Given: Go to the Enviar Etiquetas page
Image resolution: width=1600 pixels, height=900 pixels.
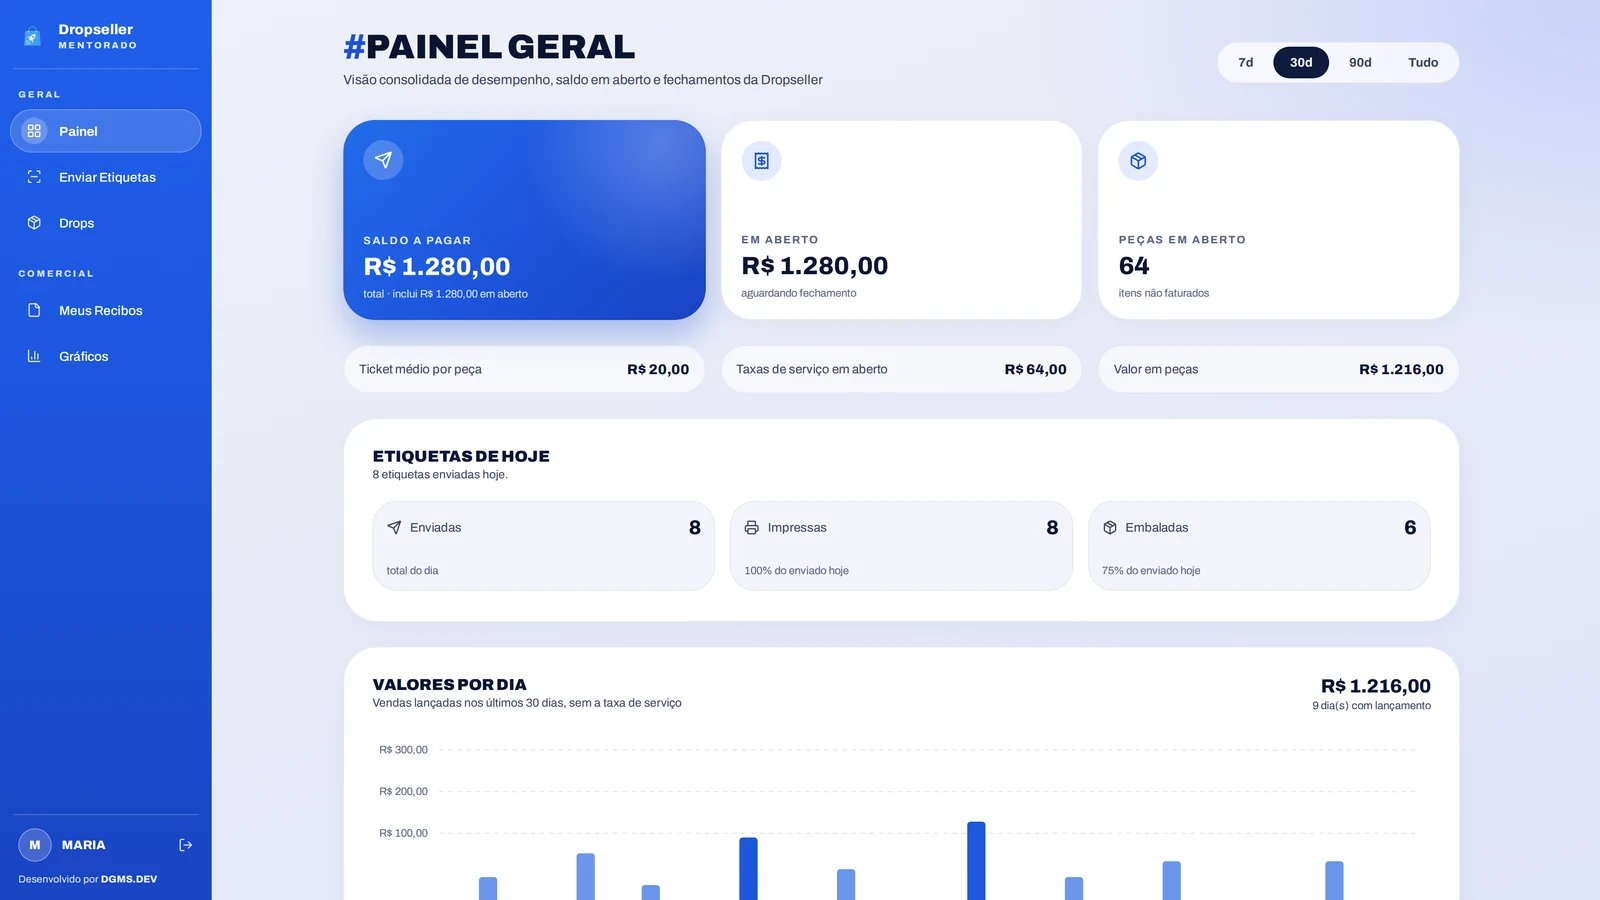Looking at the screenshot, I should tap(106, 177).
